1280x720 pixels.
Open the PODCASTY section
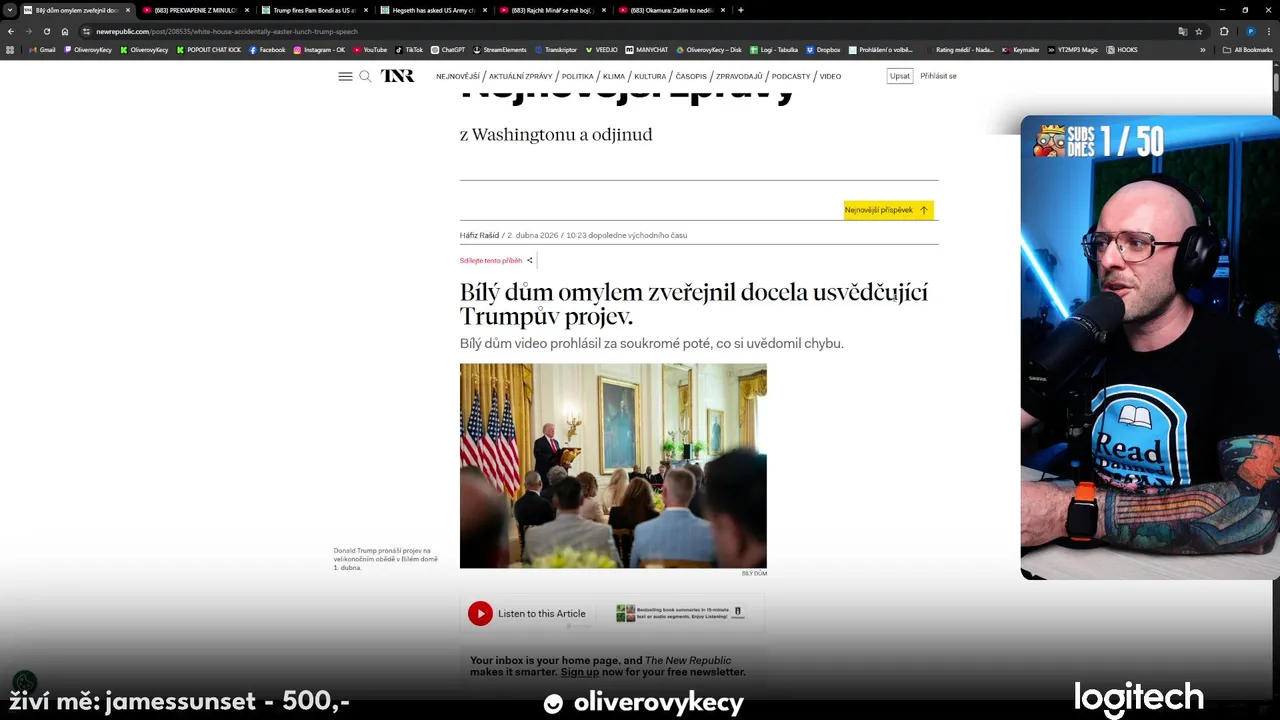(x=791, y=76)
